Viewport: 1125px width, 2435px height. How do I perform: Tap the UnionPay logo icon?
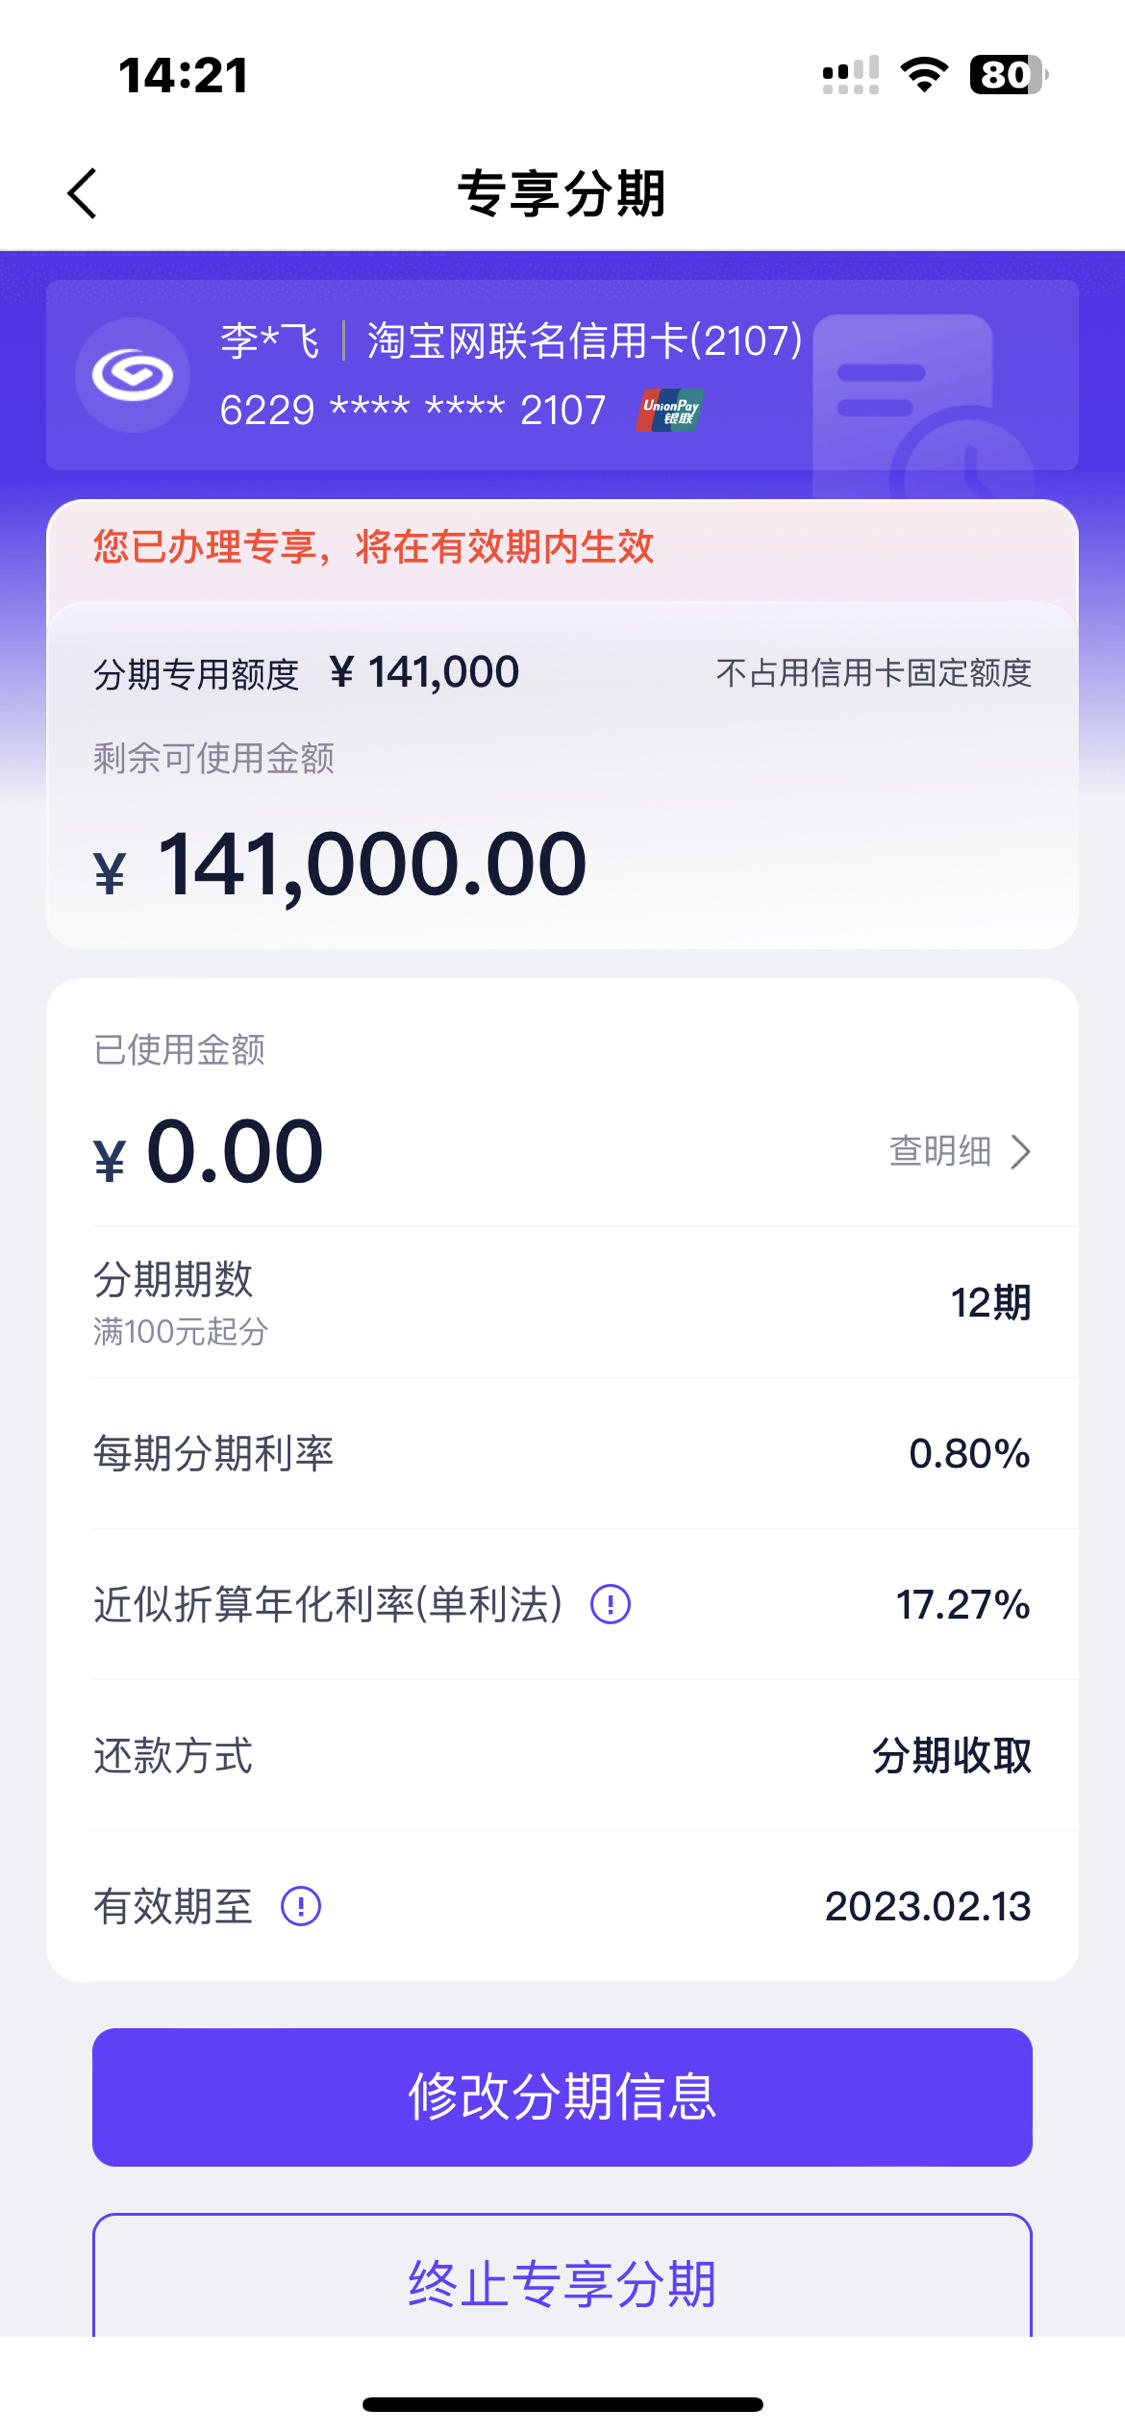click(x=670, y=410)
